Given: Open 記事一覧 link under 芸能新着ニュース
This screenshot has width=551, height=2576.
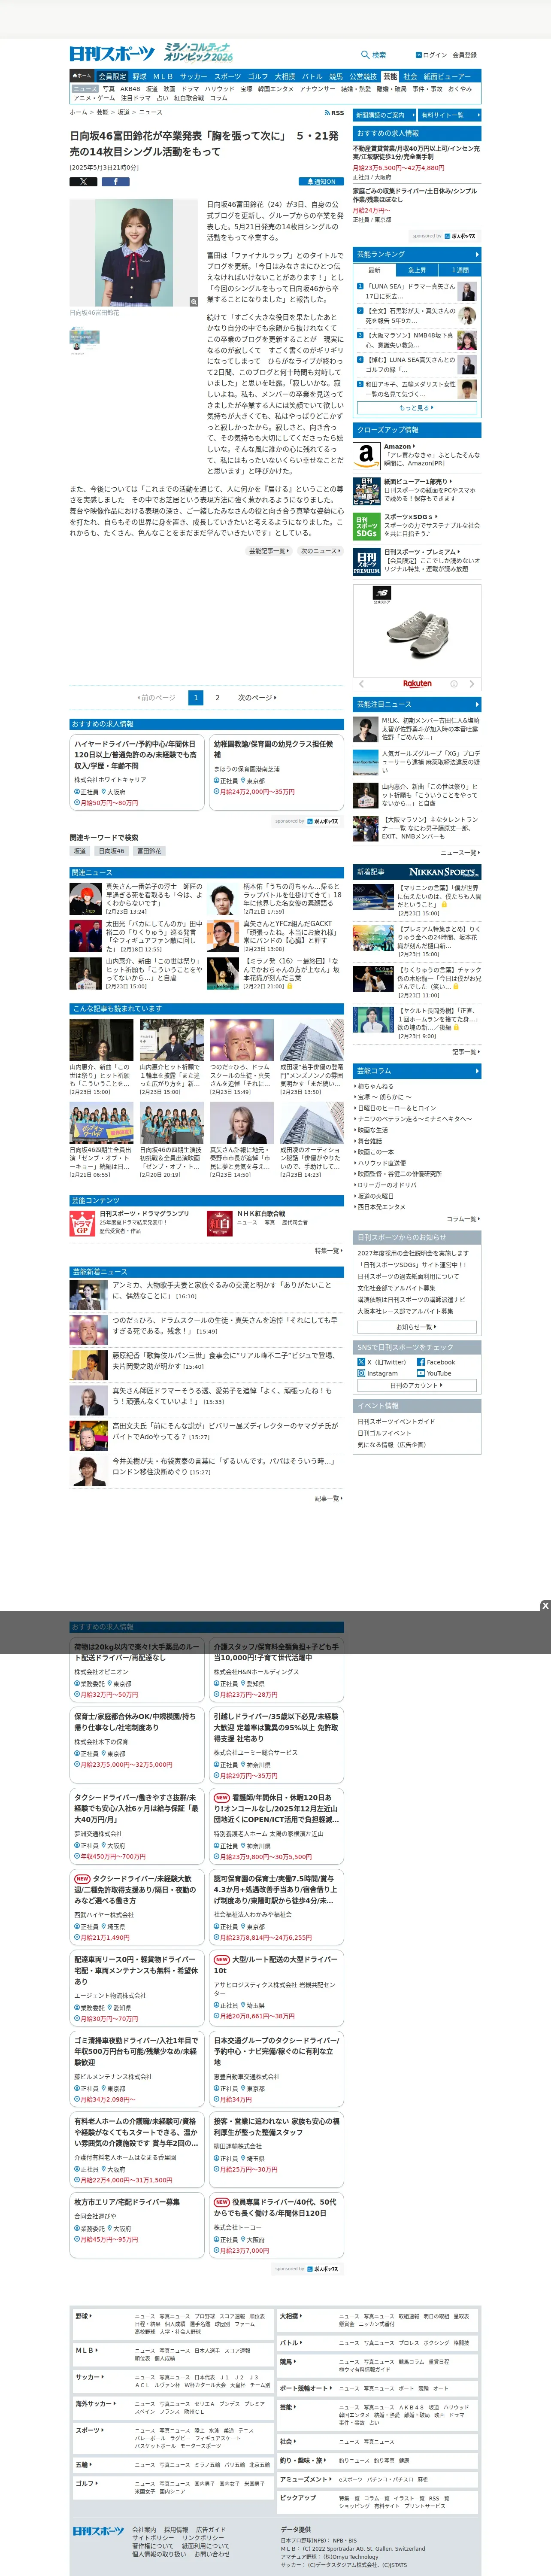Looking at the screenshot, I should pos(329,1498).
